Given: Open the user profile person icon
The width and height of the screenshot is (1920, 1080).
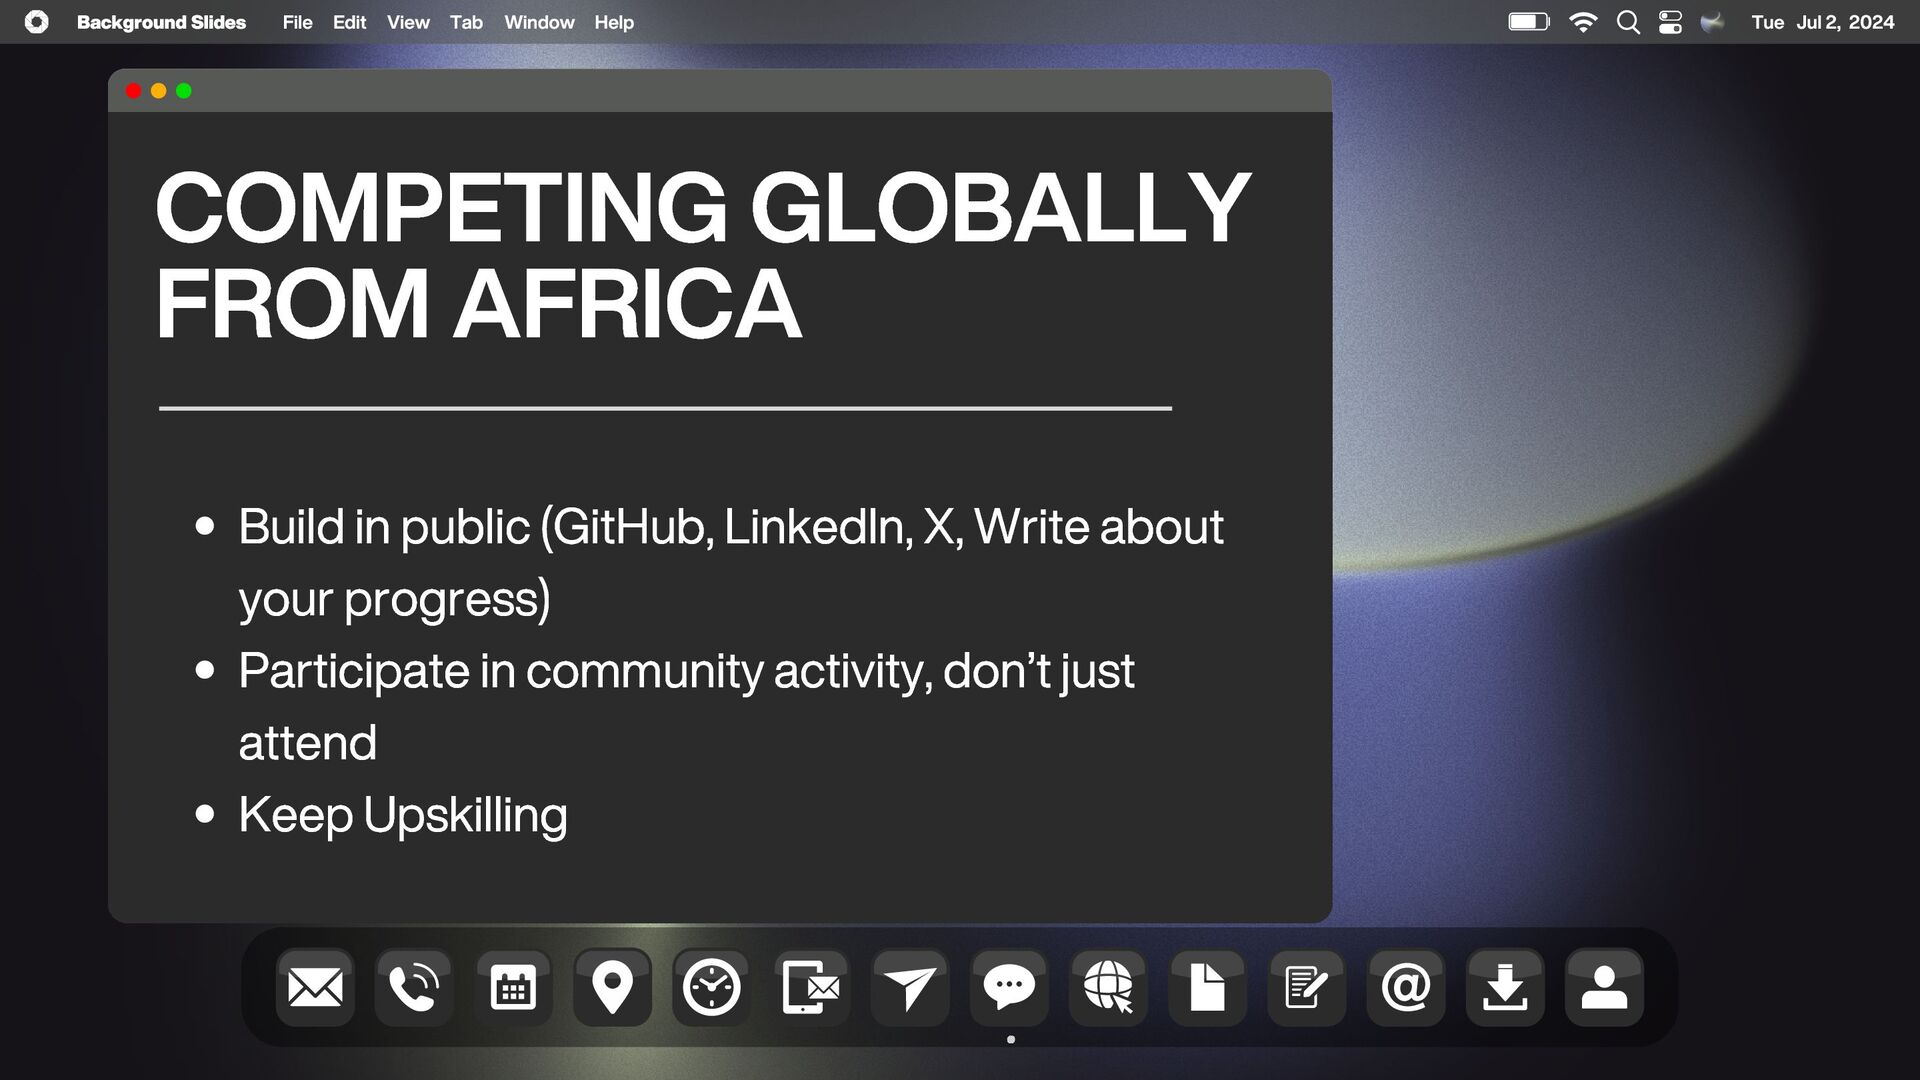Looking at the screenshot, I should (x=1604, y=988).
